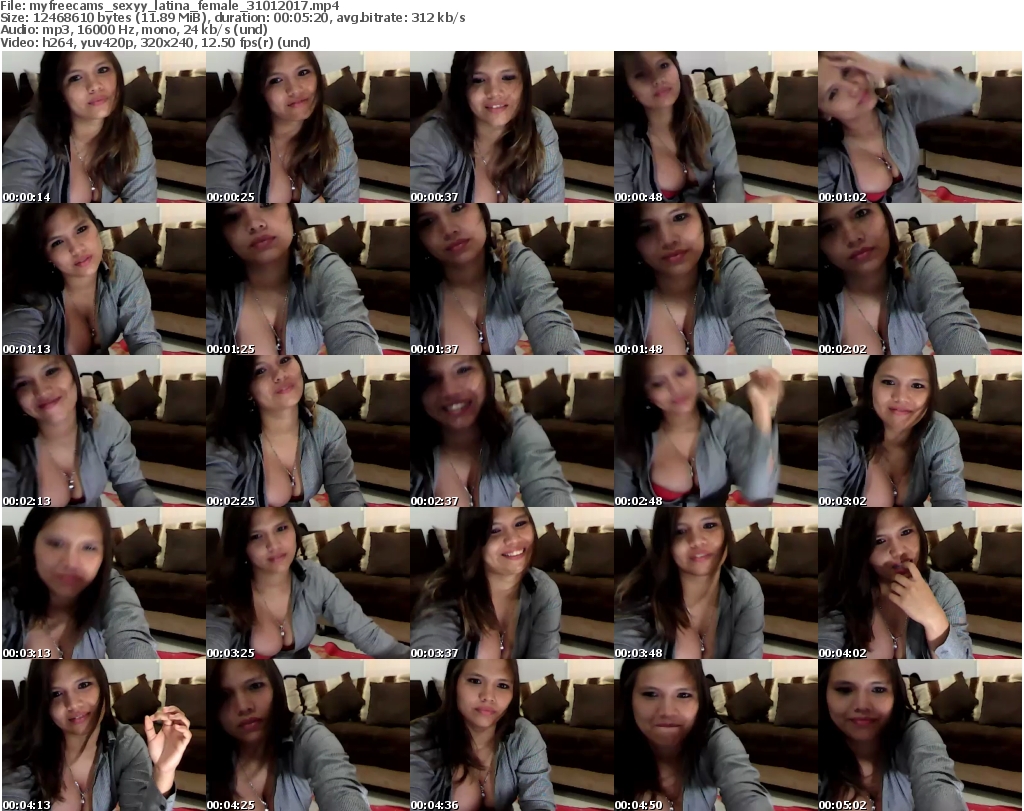Click the 'Video: h264, yuv420p' line
Viewport: 1024px width, 811px height.
155,42
